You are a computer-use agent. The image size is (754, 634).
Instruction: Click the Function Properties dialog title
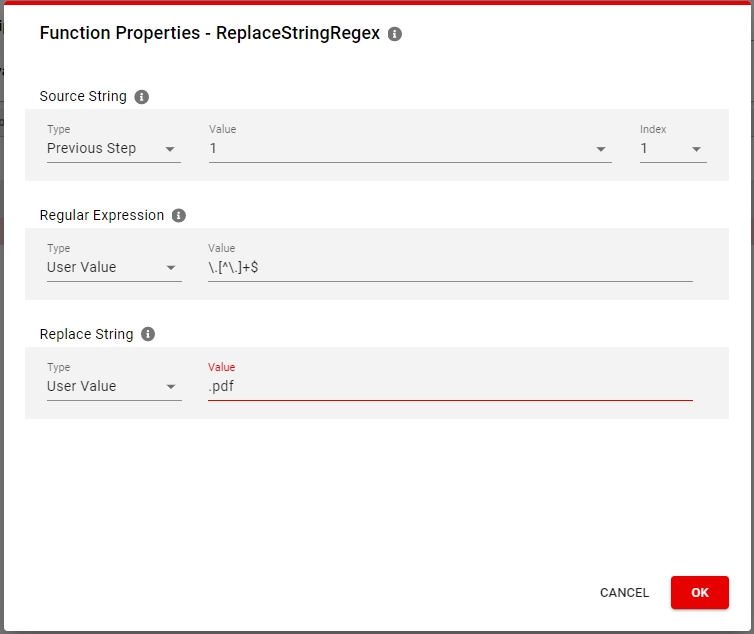(x=209, y=33)
